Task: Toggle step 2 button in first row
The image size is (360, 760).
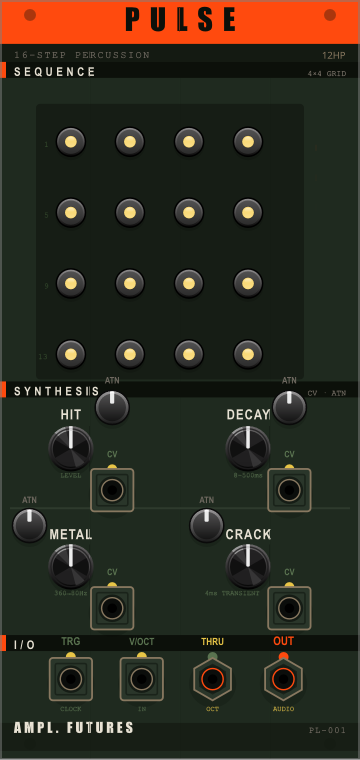Action: click(130, 142)
